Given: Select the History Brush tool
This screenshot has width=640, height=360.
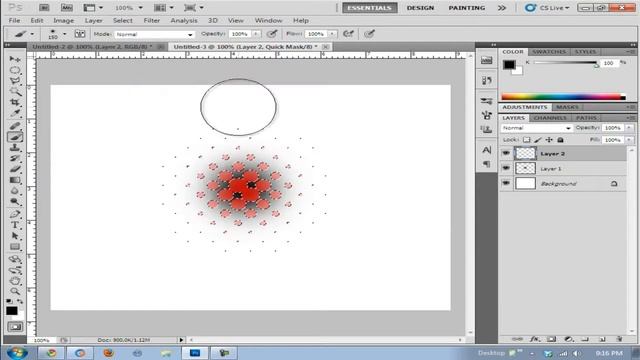Looking at the screenshot, I should [x=15, y=158].
